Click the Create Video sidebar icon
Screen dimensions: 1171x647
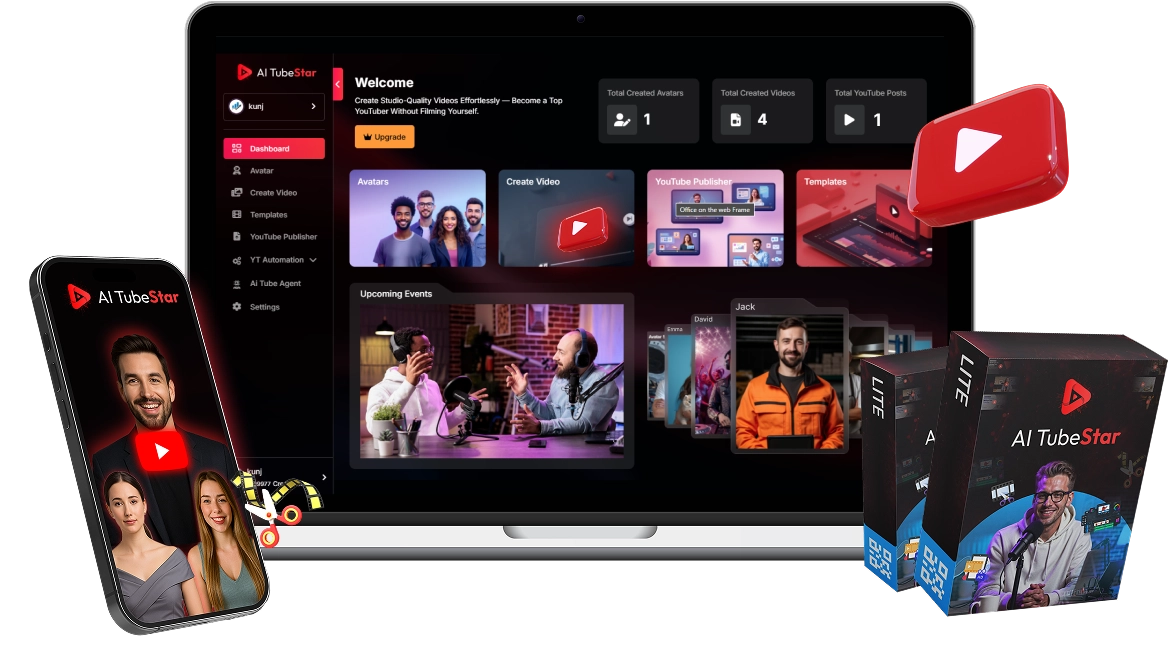point(237,193)
